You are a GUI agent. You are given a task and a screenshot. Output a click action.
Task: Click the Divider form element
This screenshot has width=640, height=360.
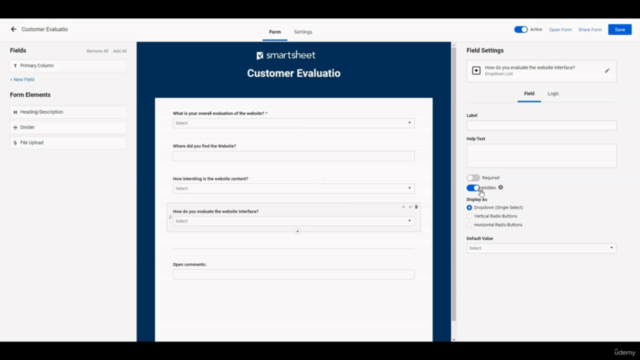click(x=68, y=127)
